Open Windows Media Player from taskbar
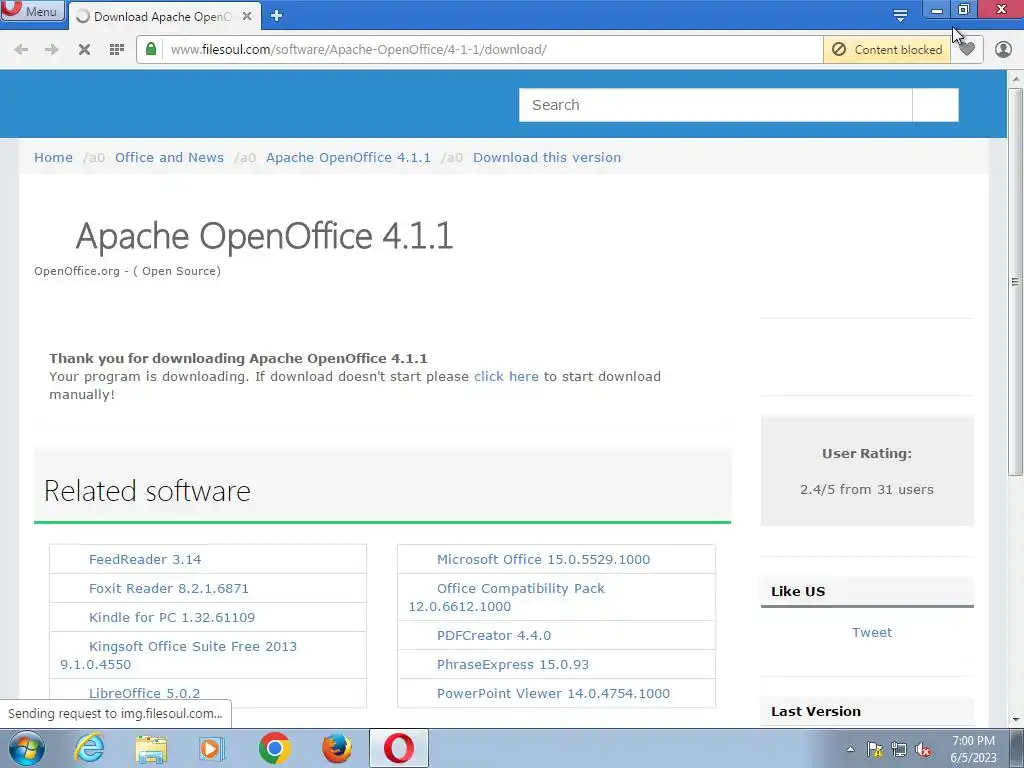 tap(212, 749)
